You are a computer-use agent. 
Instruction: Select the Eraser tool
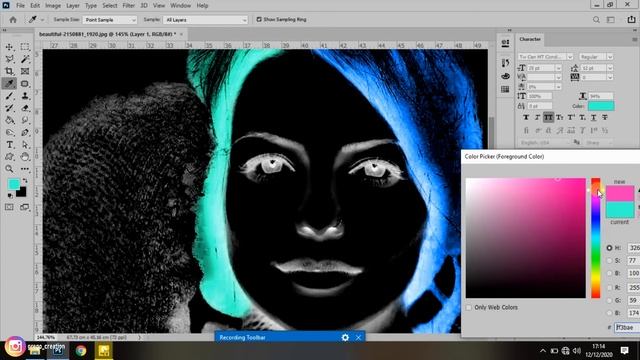(x=25, y=108)
